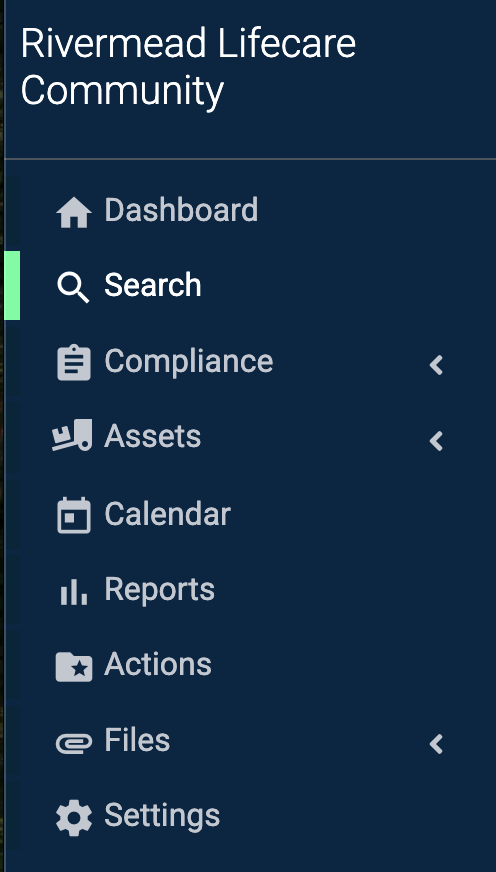
Task: Open the Reports section
Action: tap(160, 589)
